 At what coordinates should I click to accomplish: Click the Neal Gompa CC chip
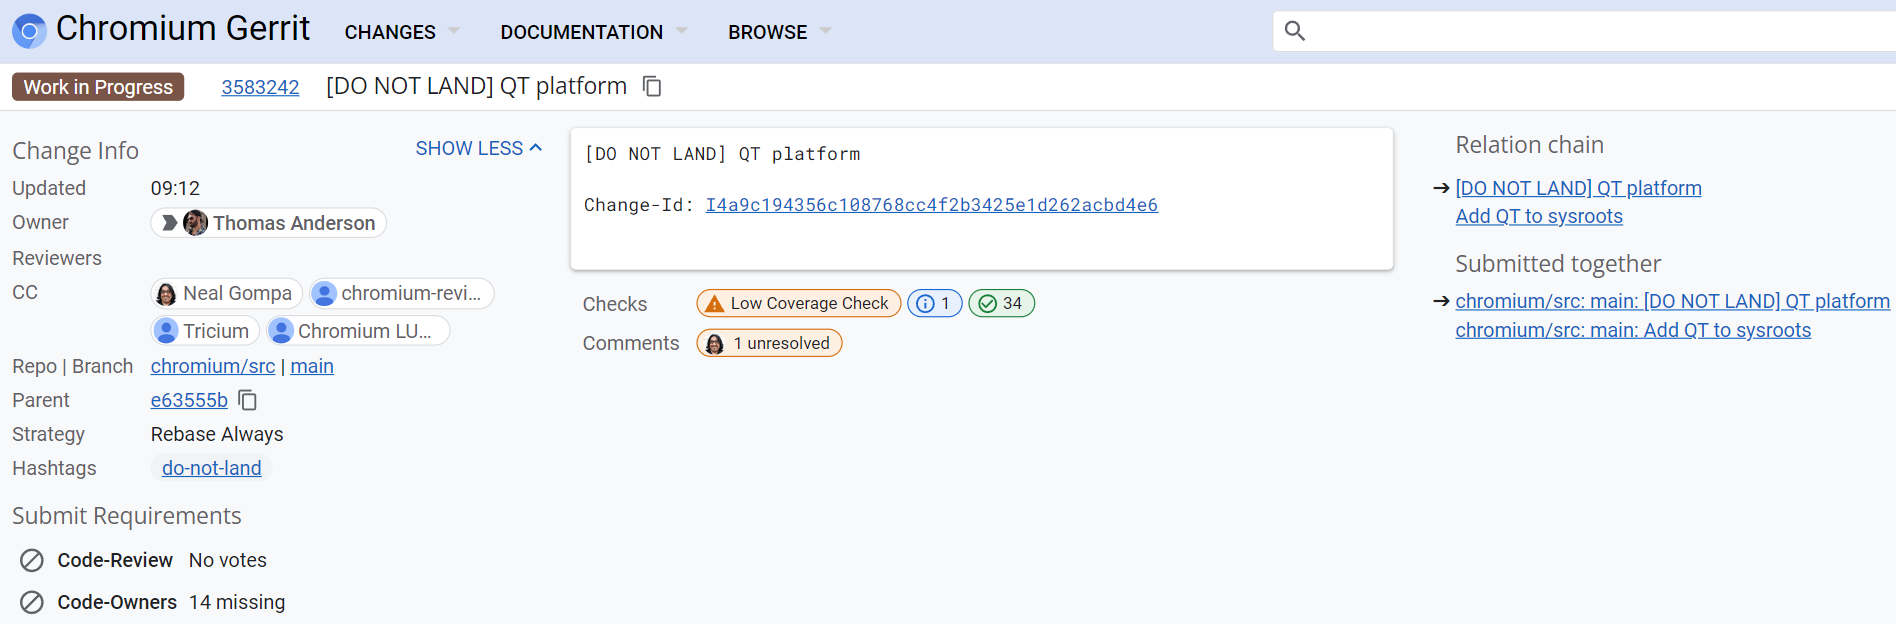[x=226, y=293]
